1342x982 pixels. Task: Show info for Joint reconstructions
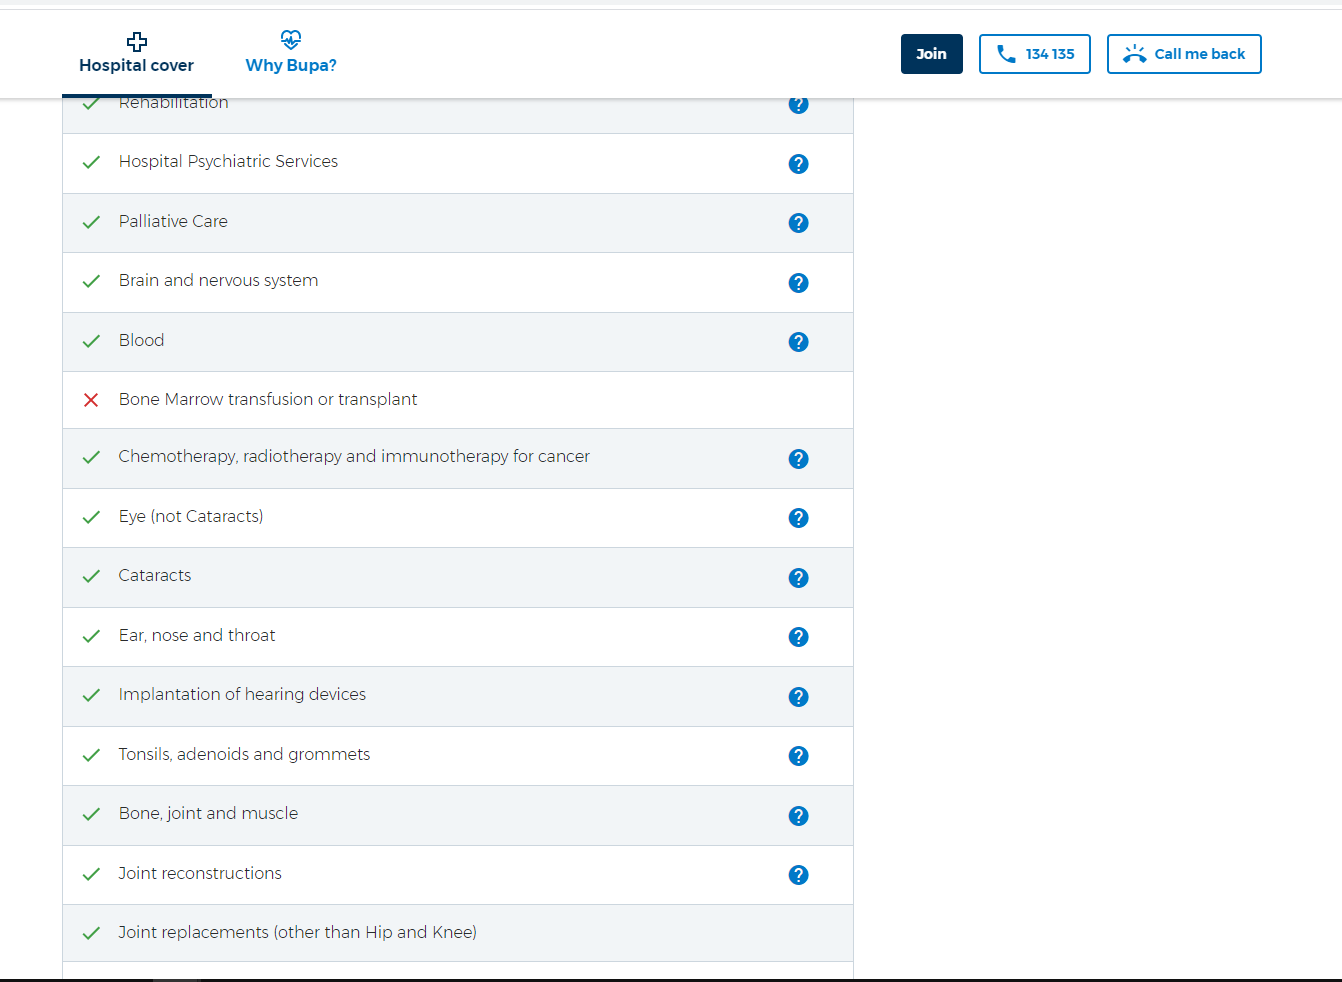point(798,875)
